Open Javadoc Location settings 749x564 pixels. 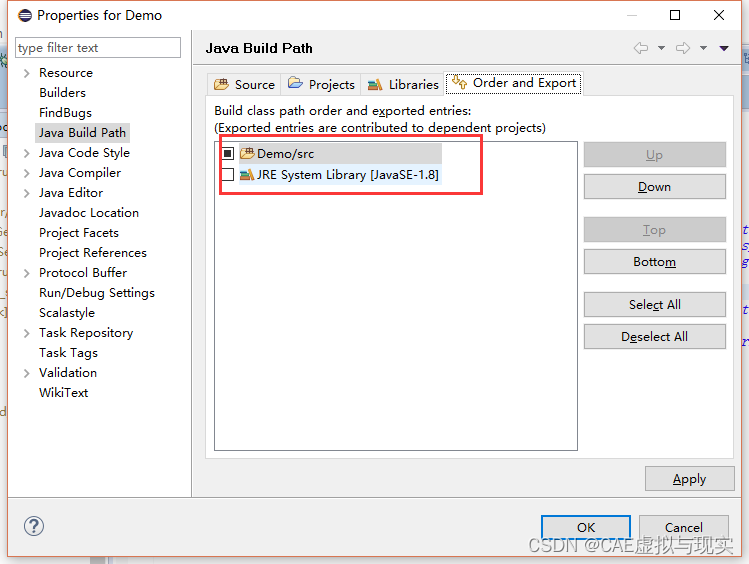[89, 213]
